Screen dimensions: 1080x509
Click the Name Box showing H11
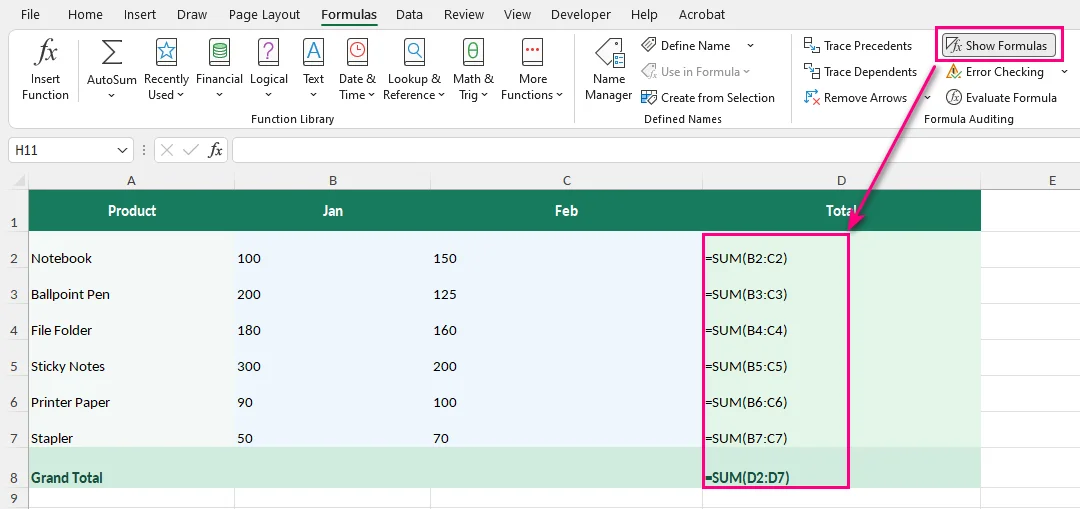tap(62, 149)
